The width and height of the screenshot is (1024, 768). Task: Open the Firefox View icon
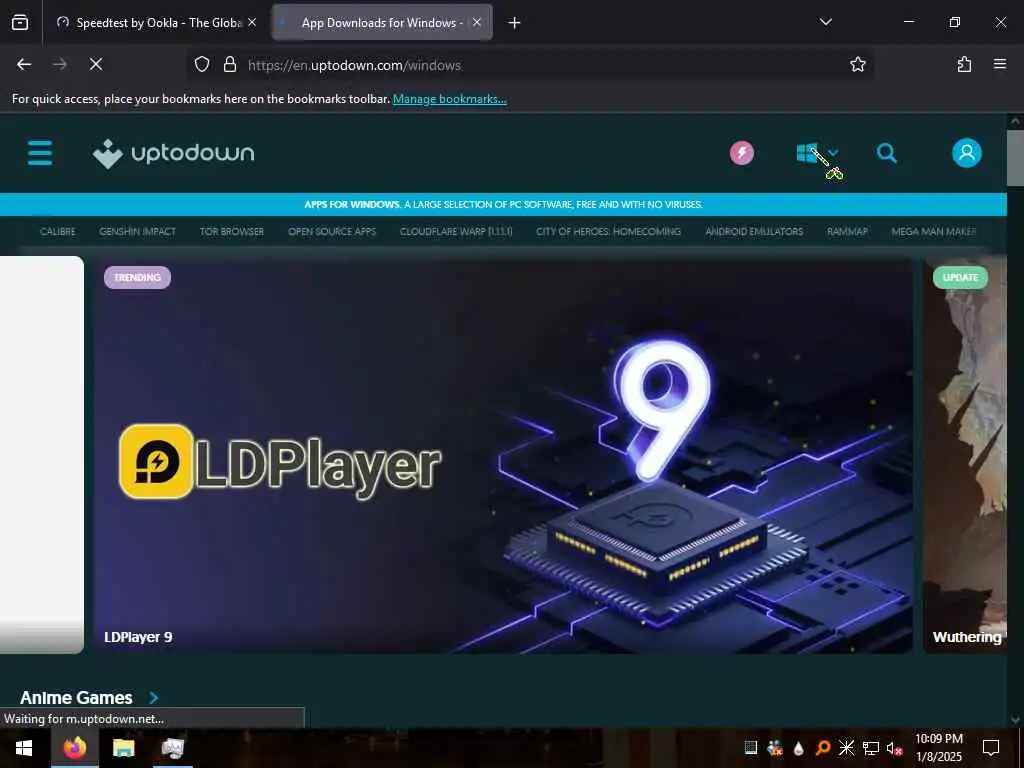click(x=20, y=23)
